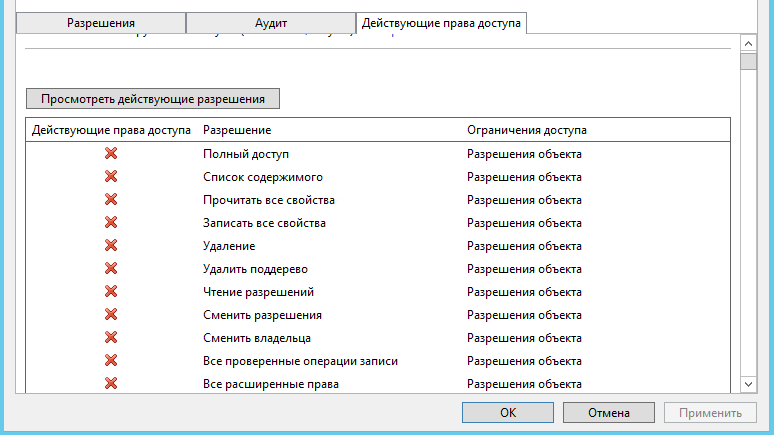Open the Аудит tab
This screenshot has height=435, width=774.
271,23
